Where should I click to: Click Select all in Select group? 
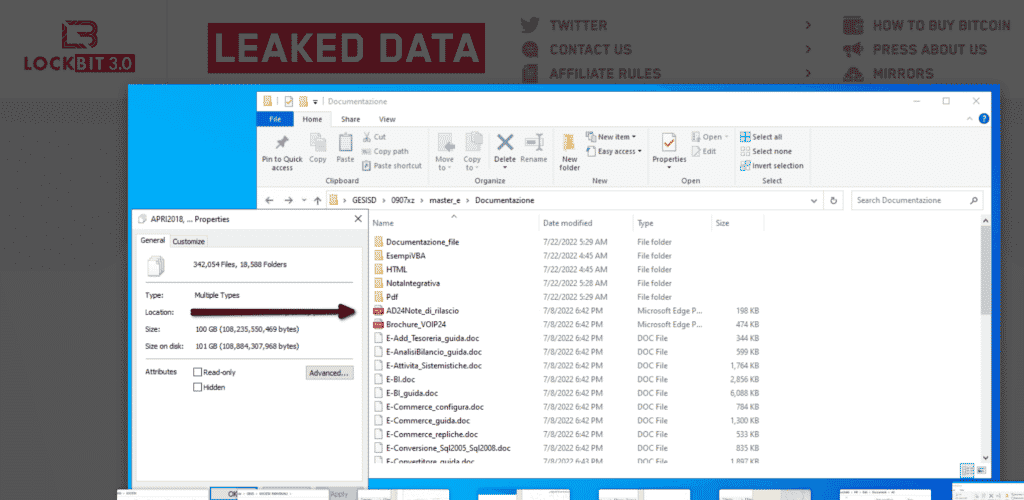pyautogui.click(x=761, y=137)
